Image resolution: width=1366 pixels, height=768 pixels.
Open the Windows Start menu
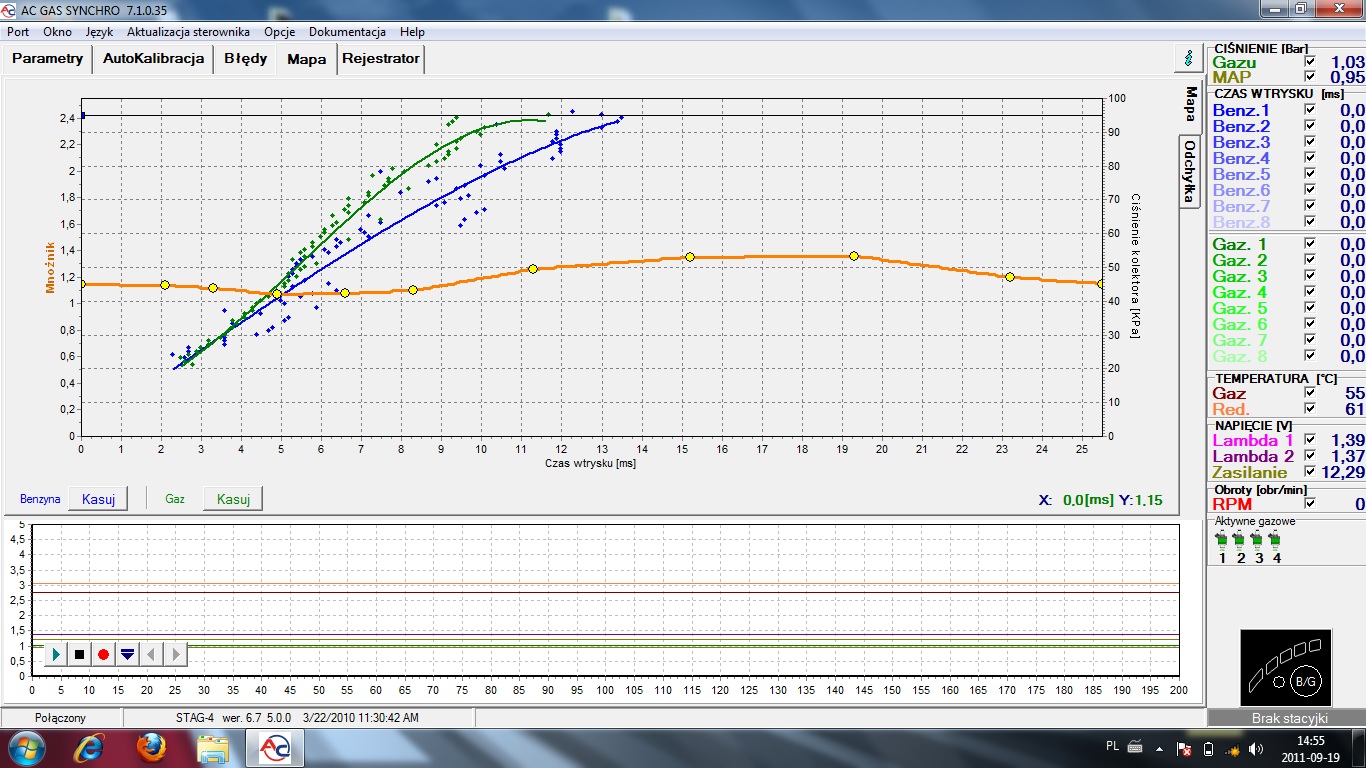coord(27,748)
